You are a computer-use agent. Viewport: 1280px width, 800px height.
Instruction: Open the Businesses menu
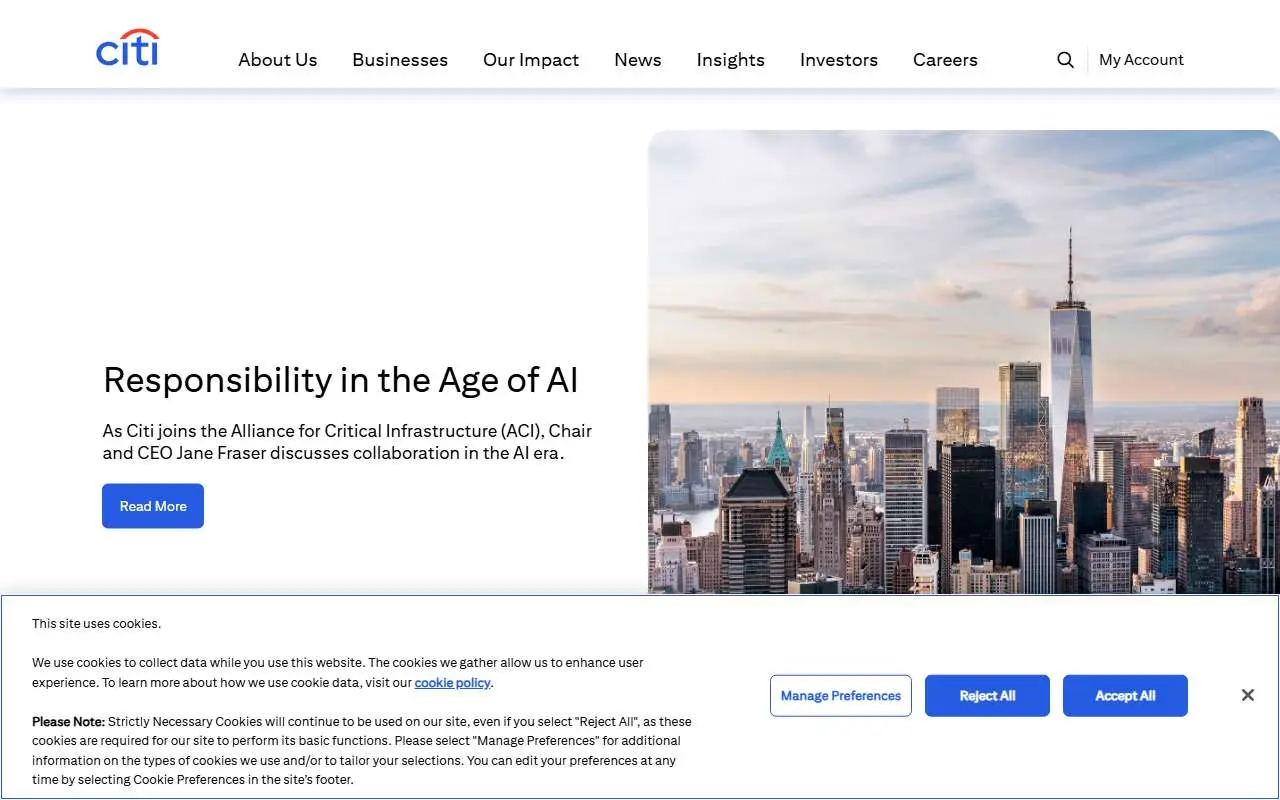point(400,60)
